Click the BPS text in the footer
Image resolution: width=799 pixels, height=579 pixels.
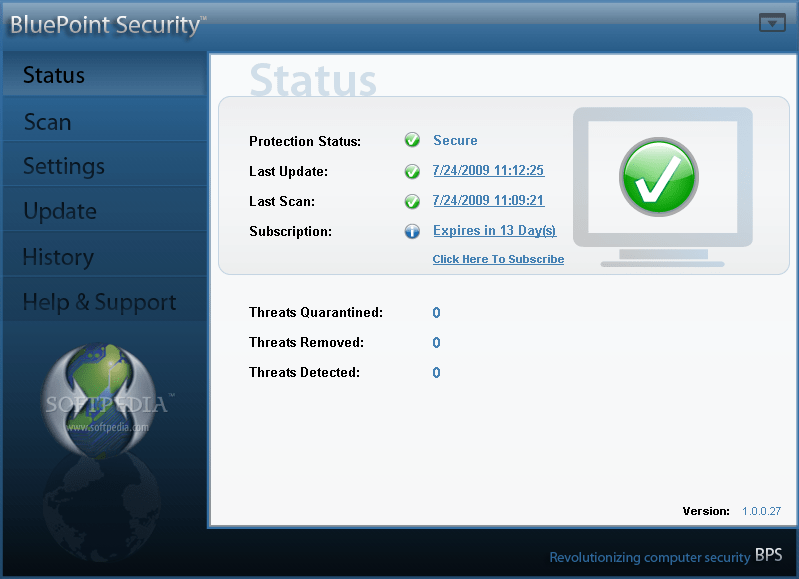point(768,555)
